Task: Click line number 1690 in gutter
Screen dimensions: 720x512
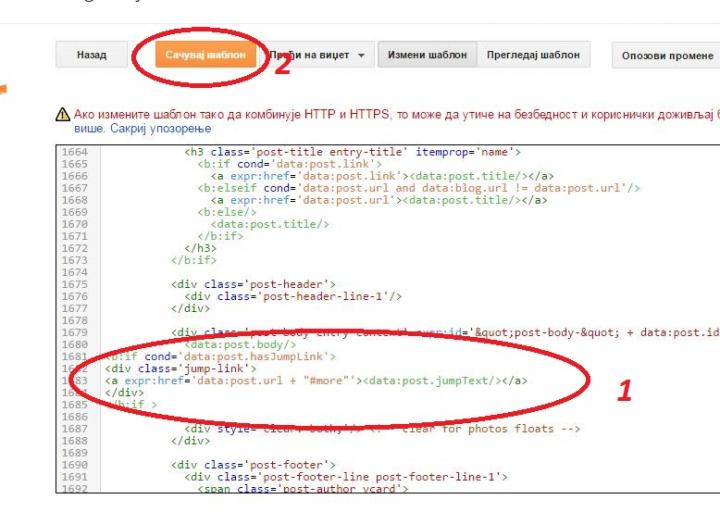Action: [x=74, y=464]
